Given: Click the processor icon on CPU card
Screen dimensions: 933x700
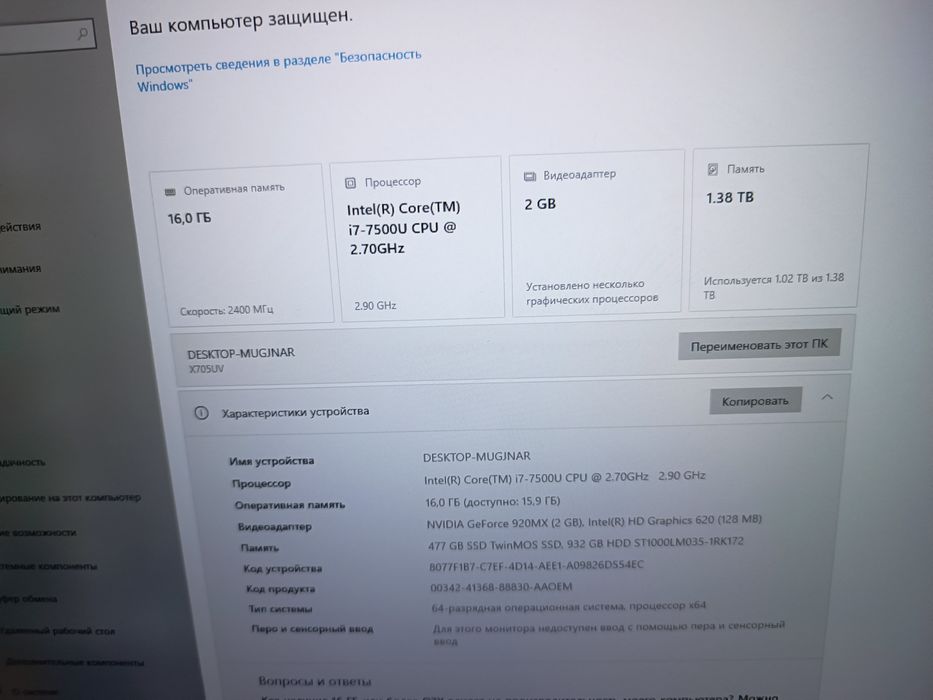Looking at the screenshot, I should point(350,183).
